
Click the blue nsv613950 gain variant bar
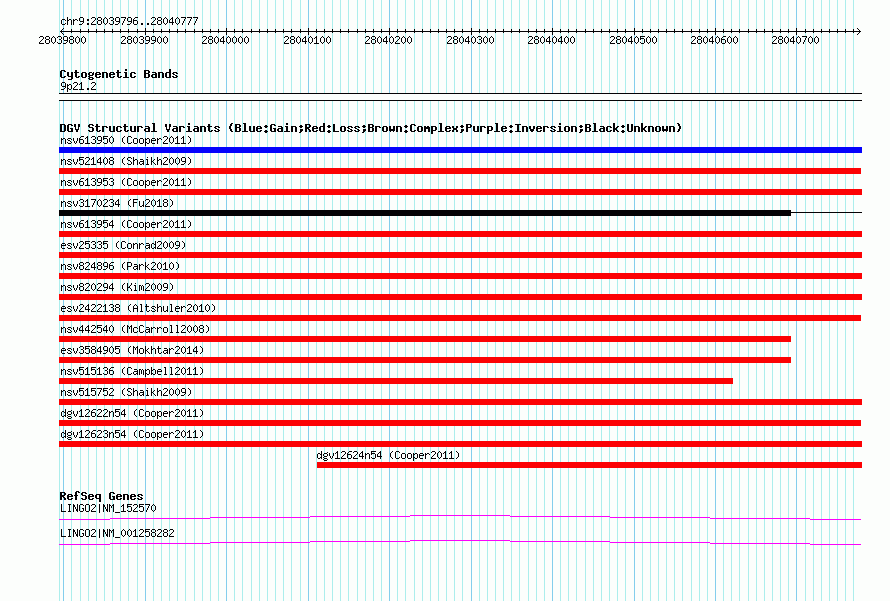point(460,150)
